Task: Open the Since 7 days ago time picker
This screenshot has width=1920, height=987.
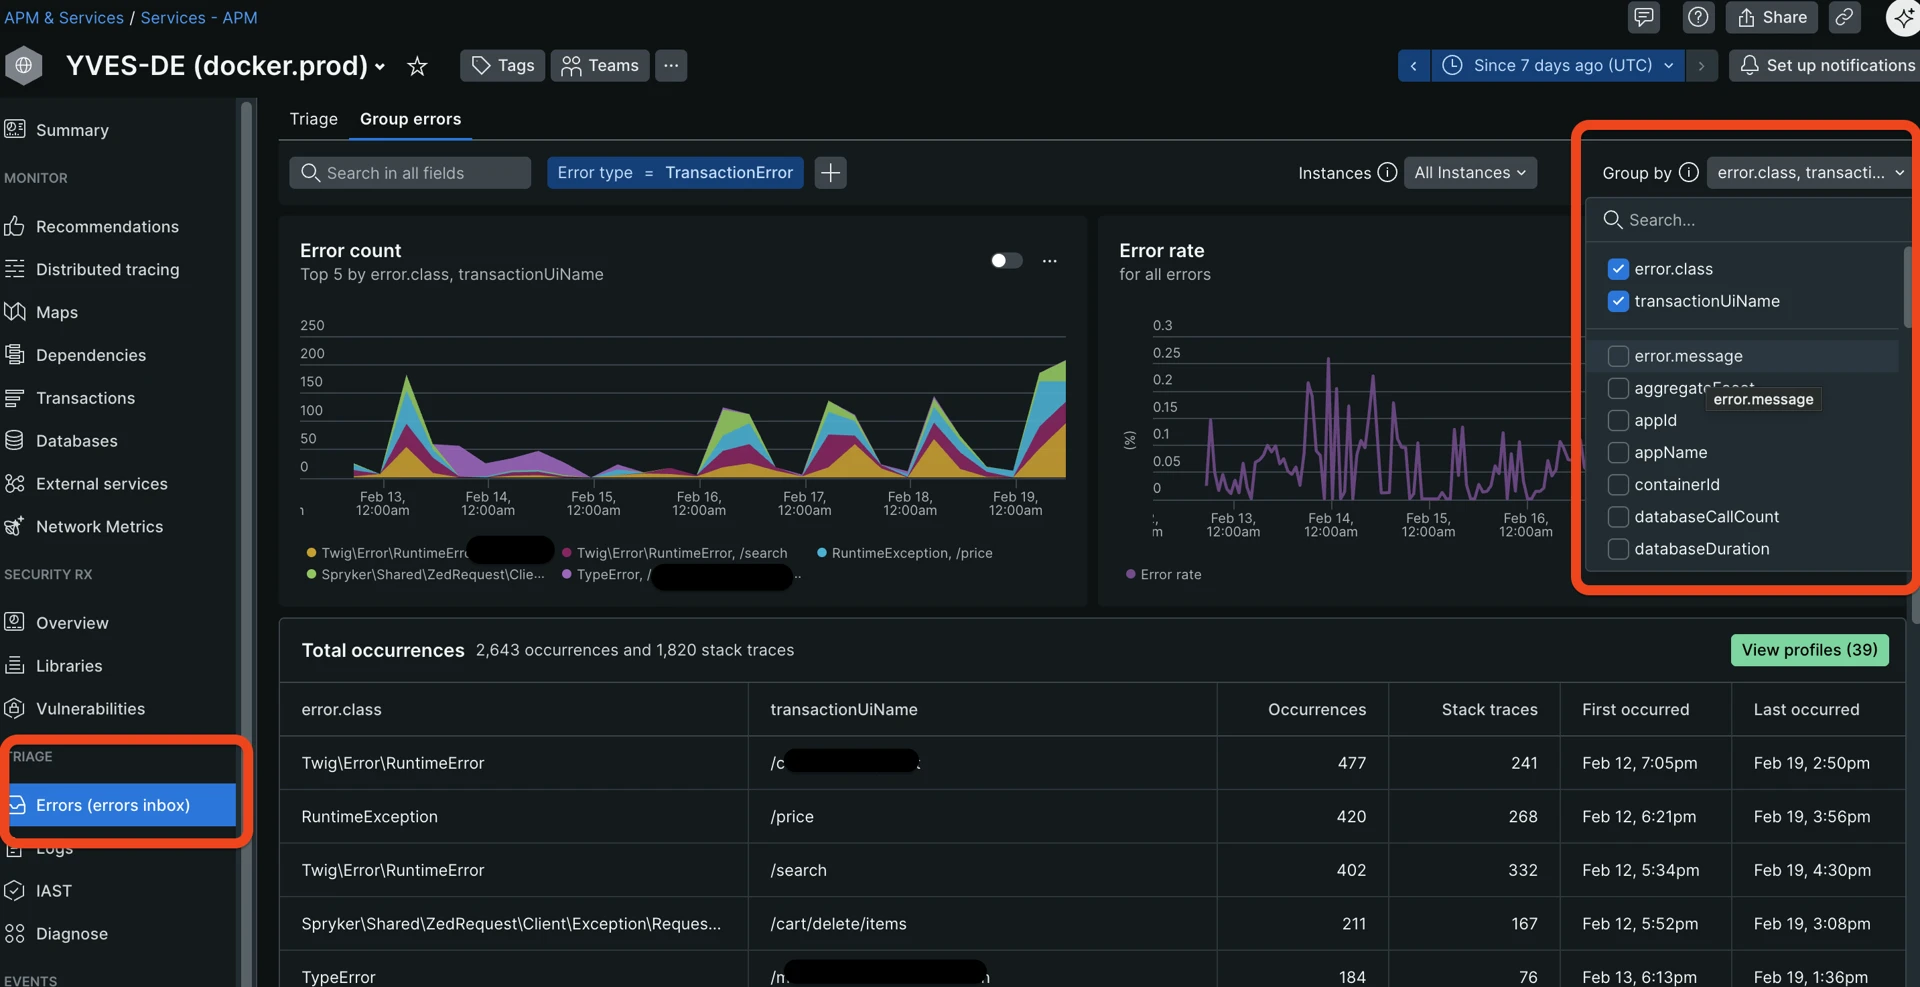Action: pos(1558,66)
